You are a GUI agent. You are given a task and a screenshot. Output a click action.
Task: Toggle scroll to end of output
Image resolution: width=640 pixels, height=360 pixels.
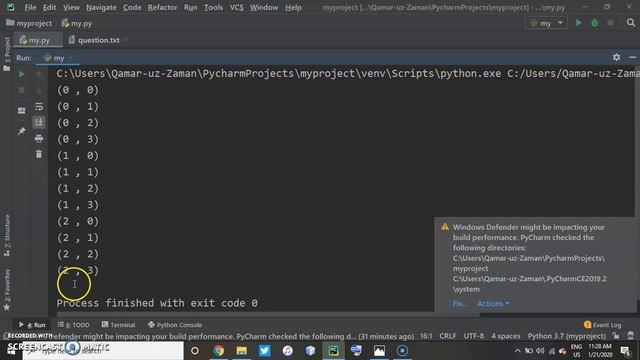39,122
